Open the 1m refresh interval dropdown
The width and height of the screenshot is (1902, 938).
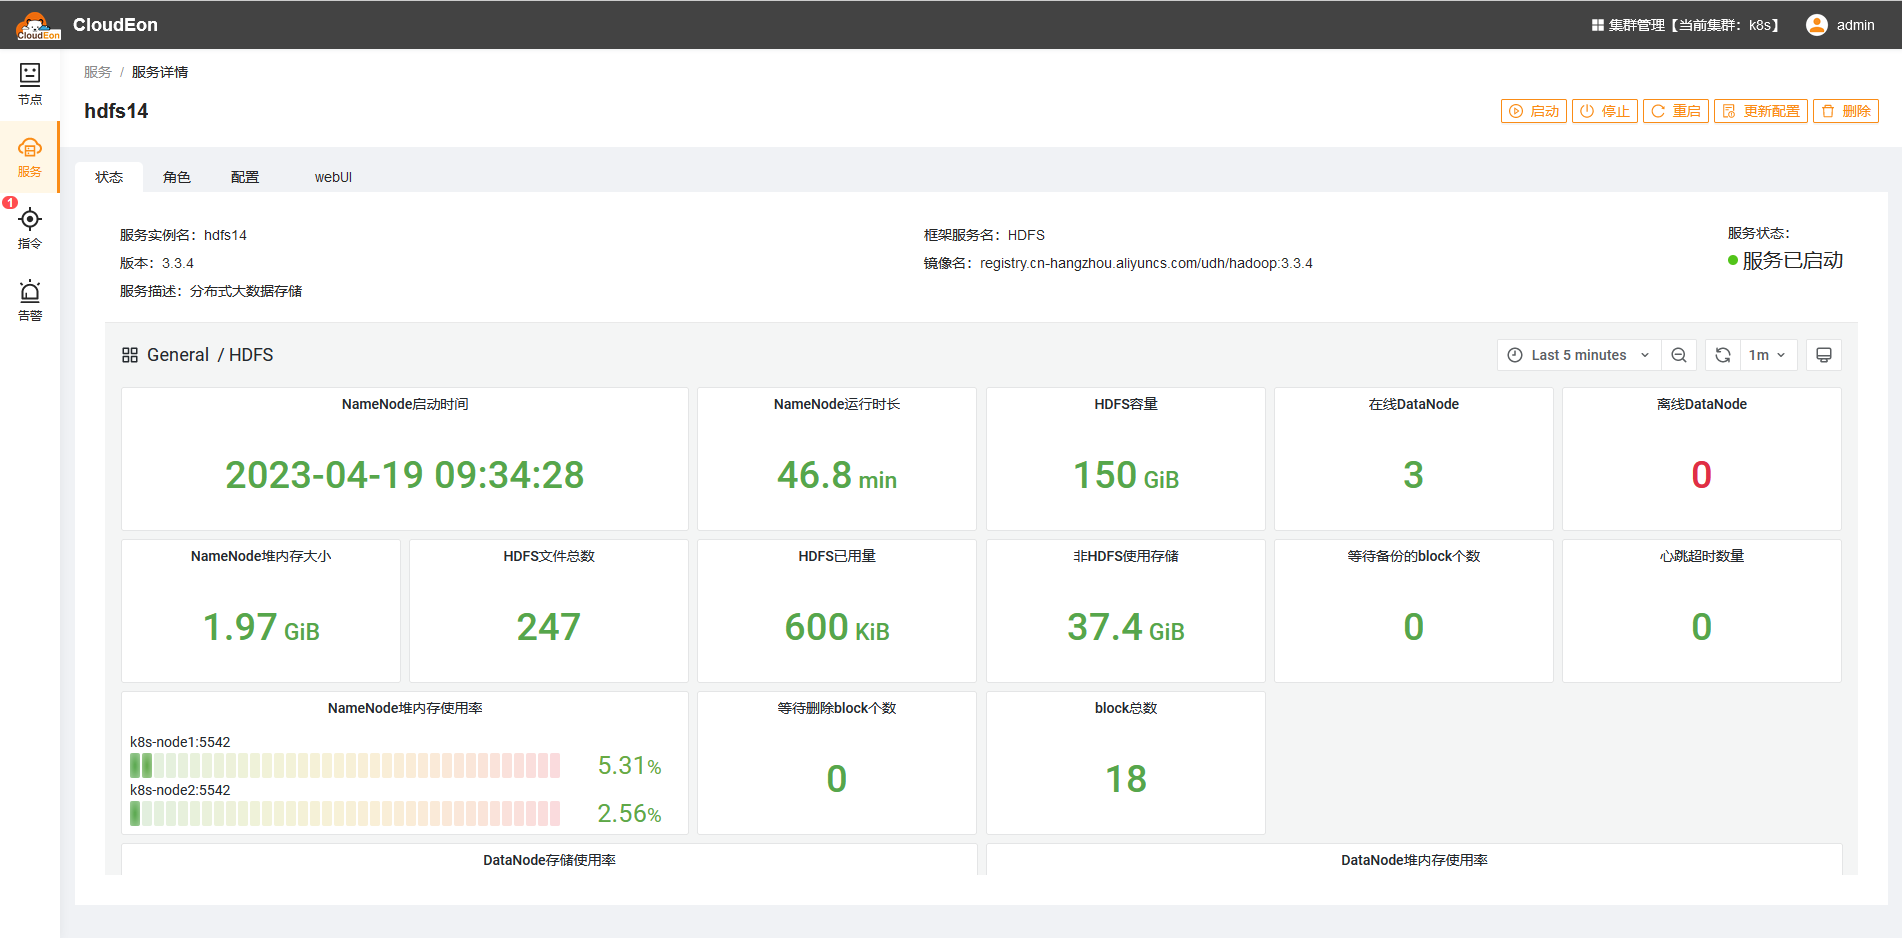1767,355
